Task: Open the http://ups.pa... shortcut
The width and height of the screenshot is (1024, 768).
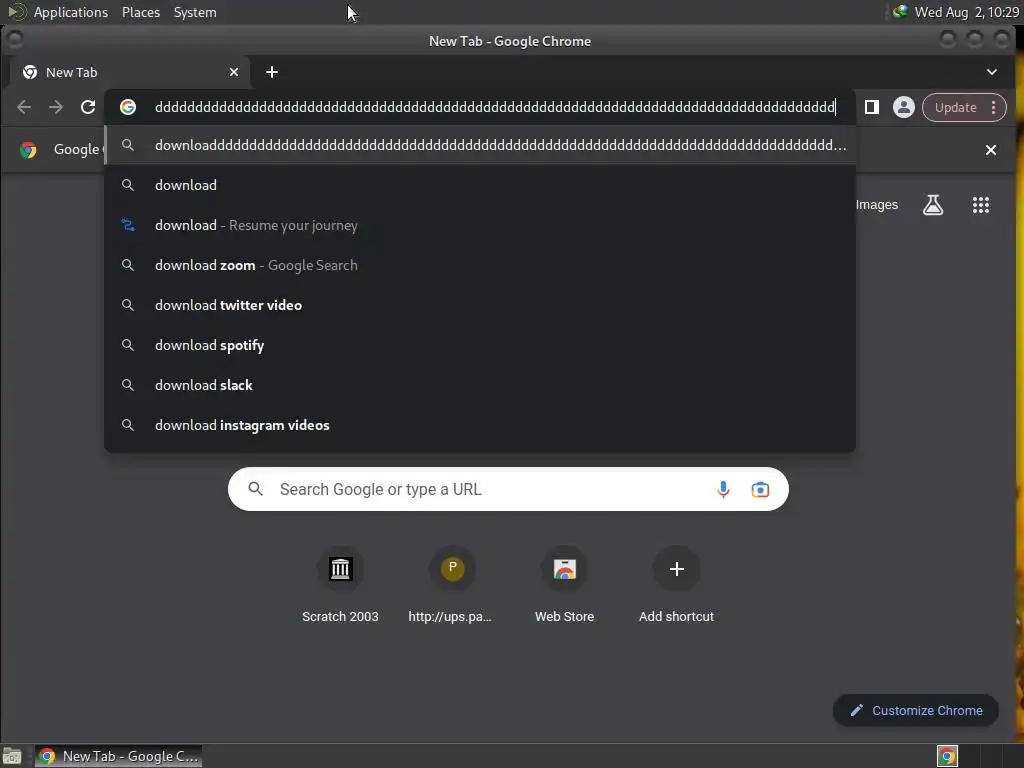Action: click(x=452, y=584)
